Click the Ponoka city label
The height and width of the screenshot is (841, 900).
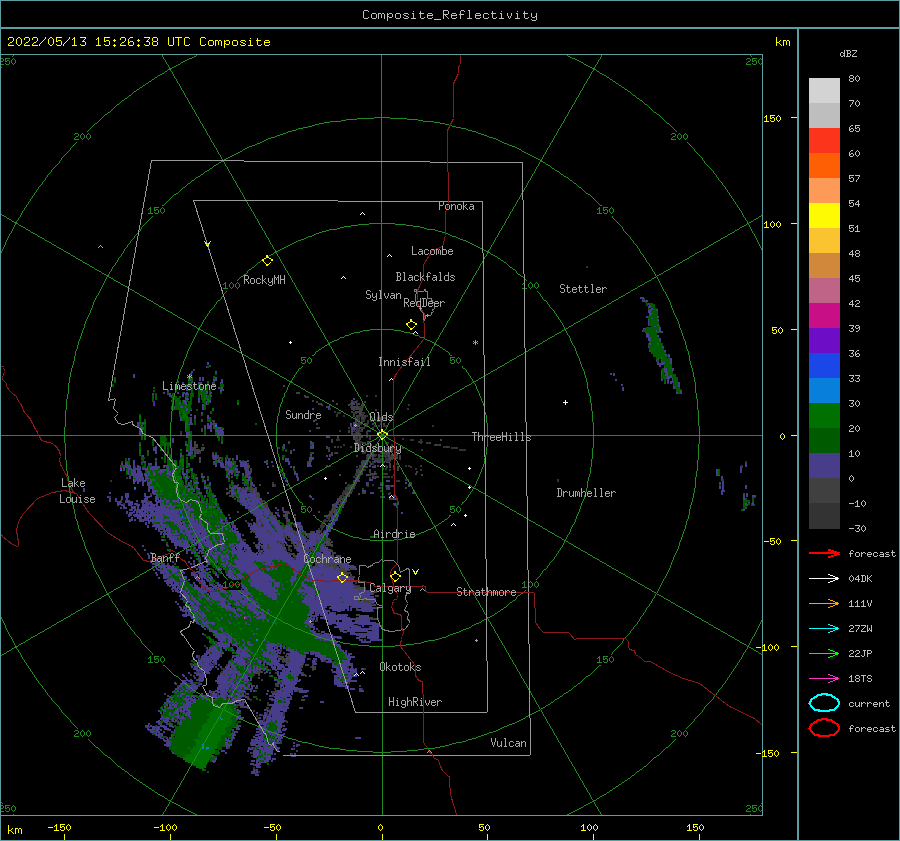tap(456, 206)
